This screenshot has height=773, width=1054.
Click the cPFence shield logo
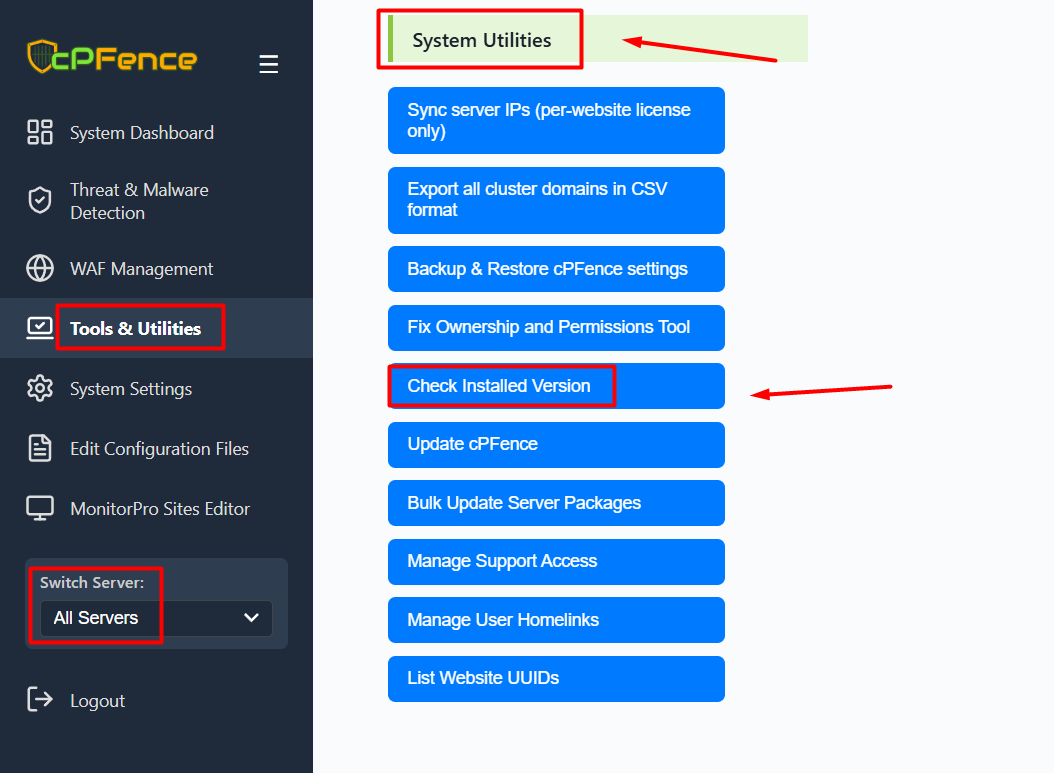click(42, 57)
